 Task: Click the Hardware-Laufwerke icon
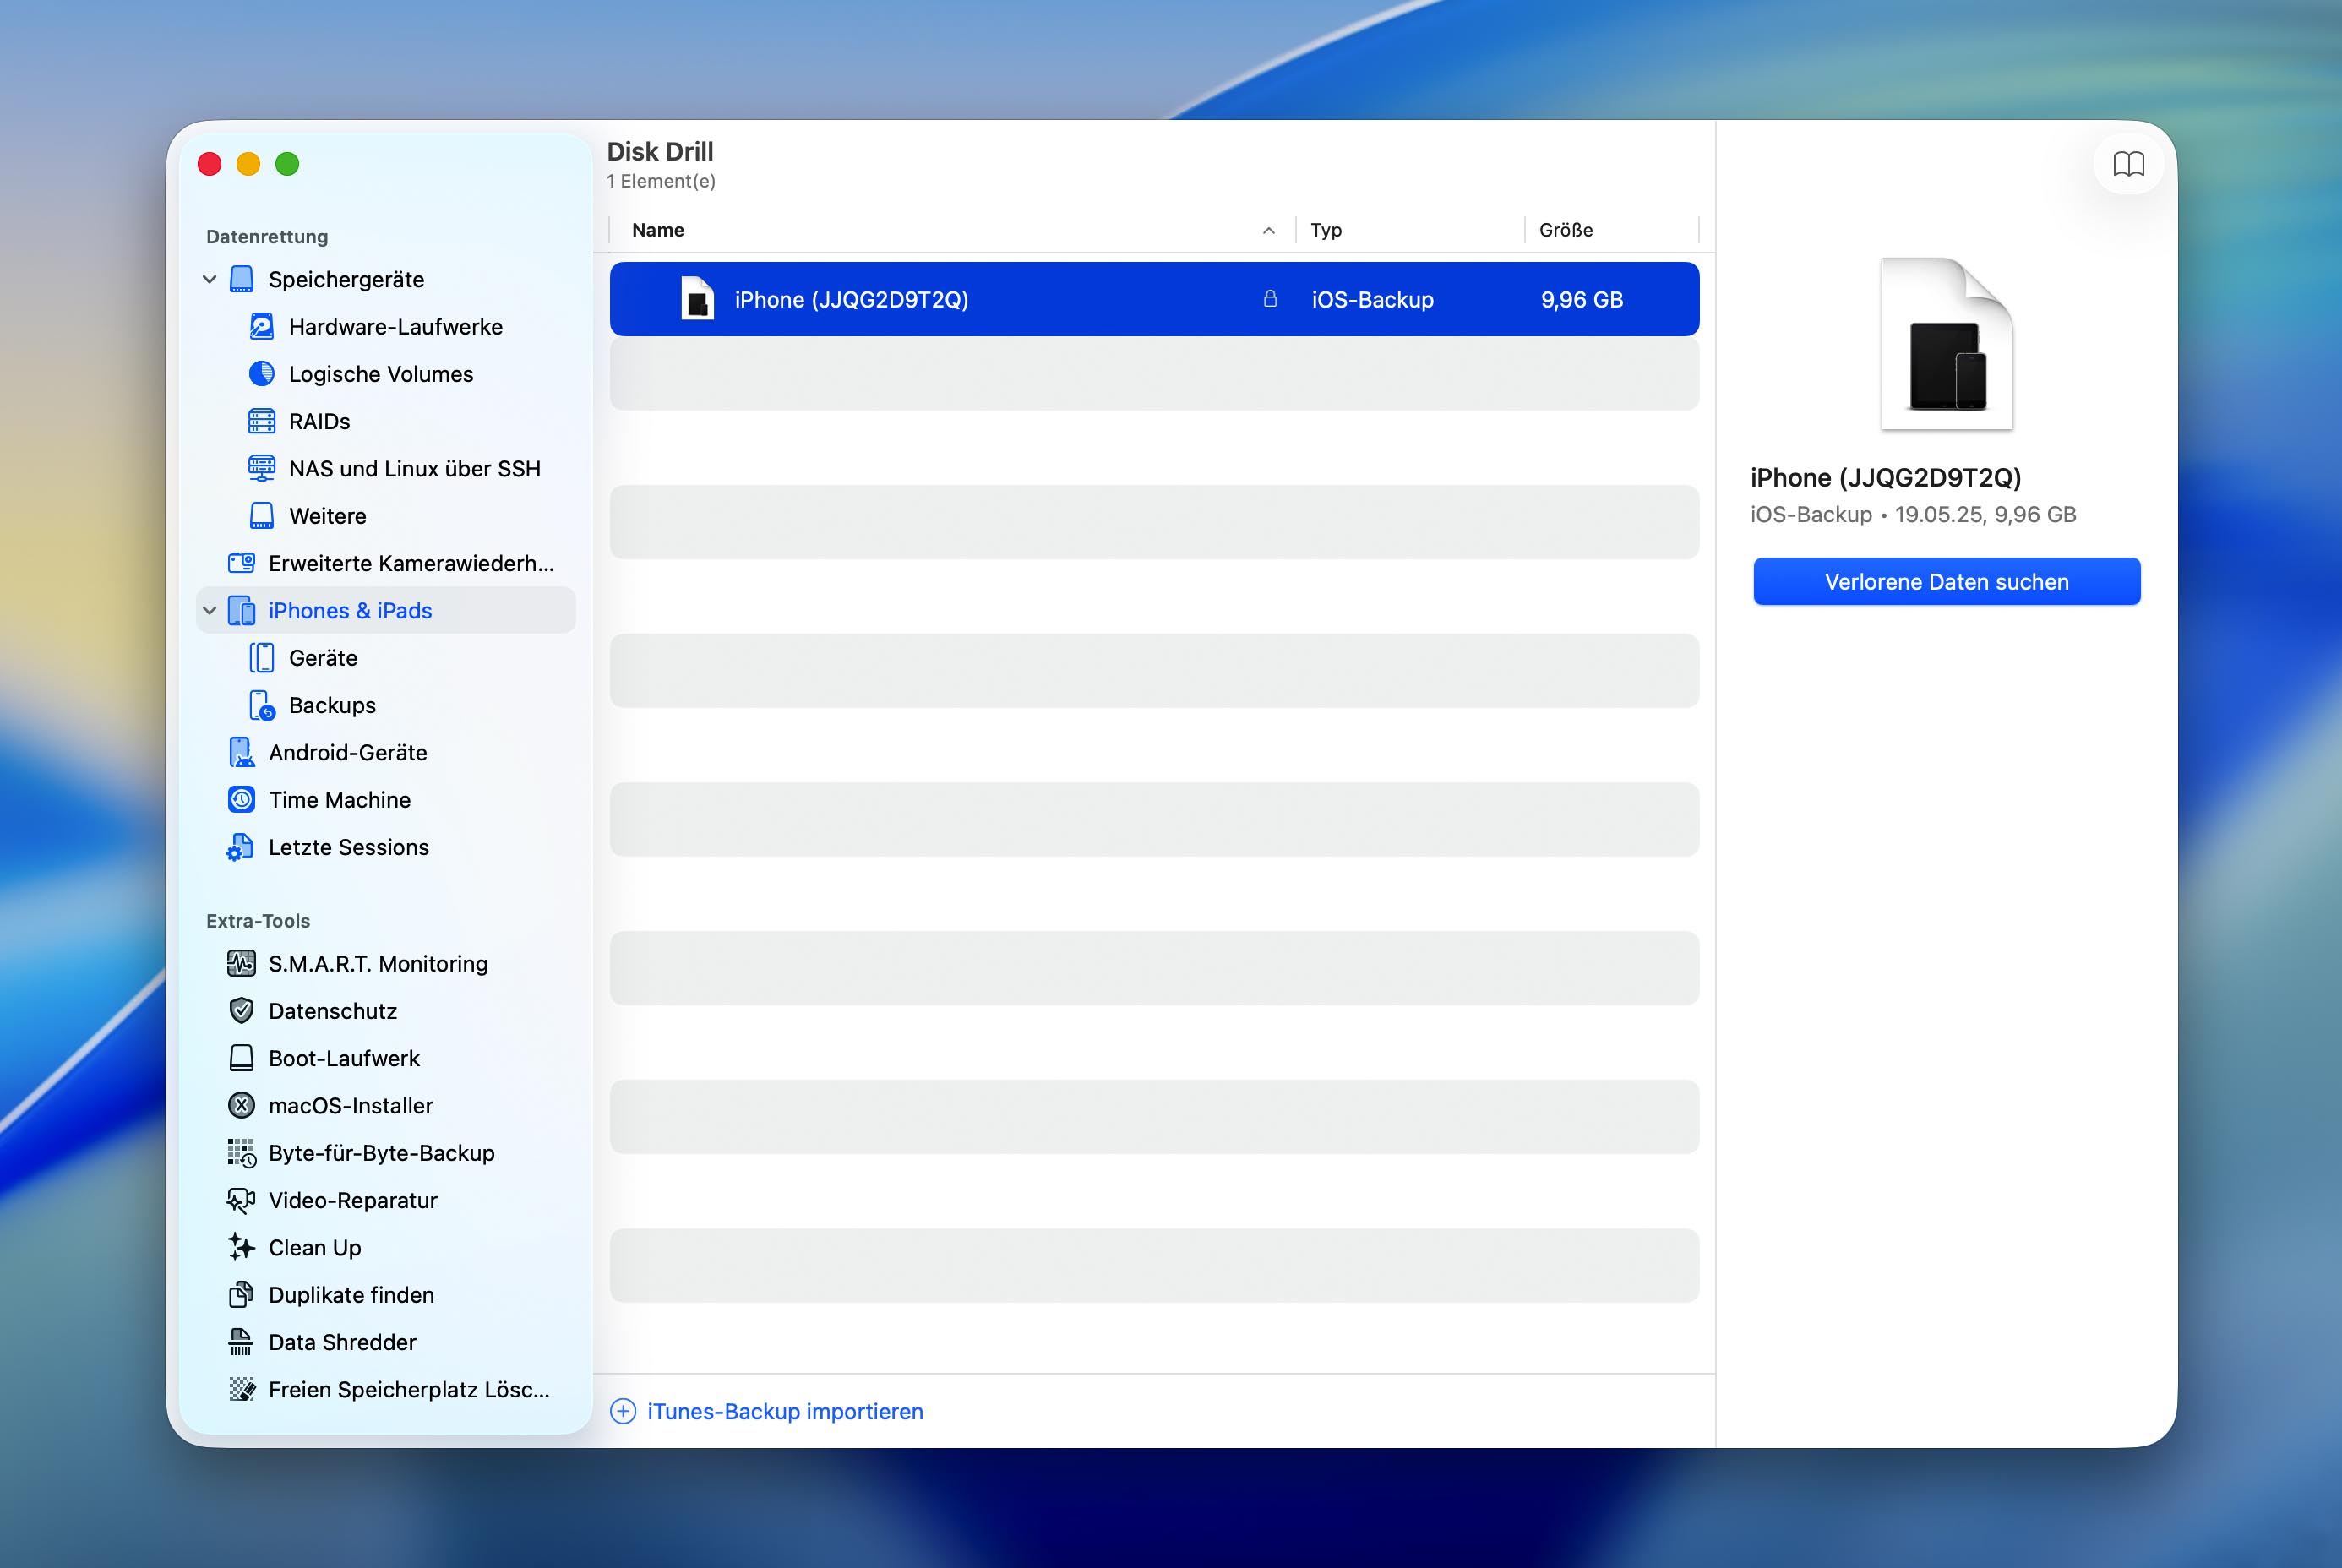[262, 327]
